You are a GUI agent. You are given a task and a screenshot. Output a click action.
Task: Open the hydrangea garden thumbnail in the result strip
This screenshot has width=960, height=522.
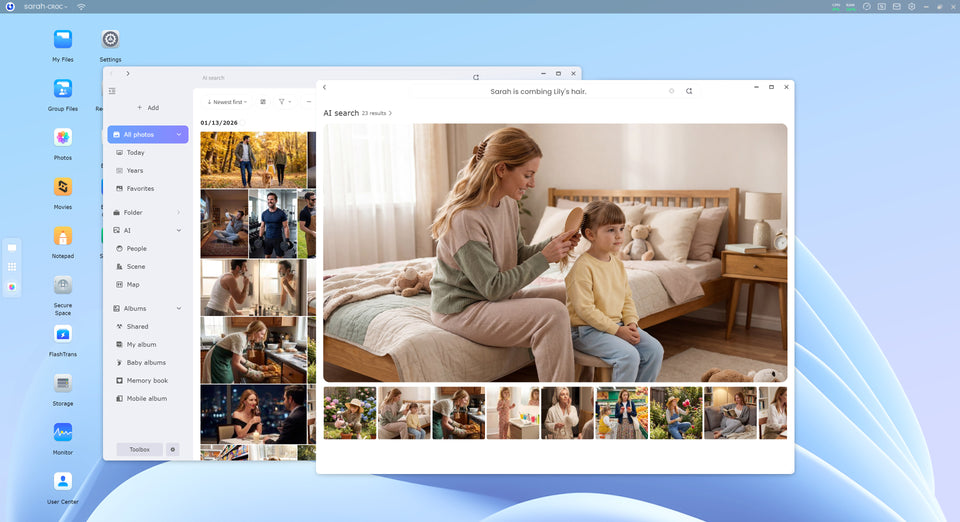(x=350, y=413)
